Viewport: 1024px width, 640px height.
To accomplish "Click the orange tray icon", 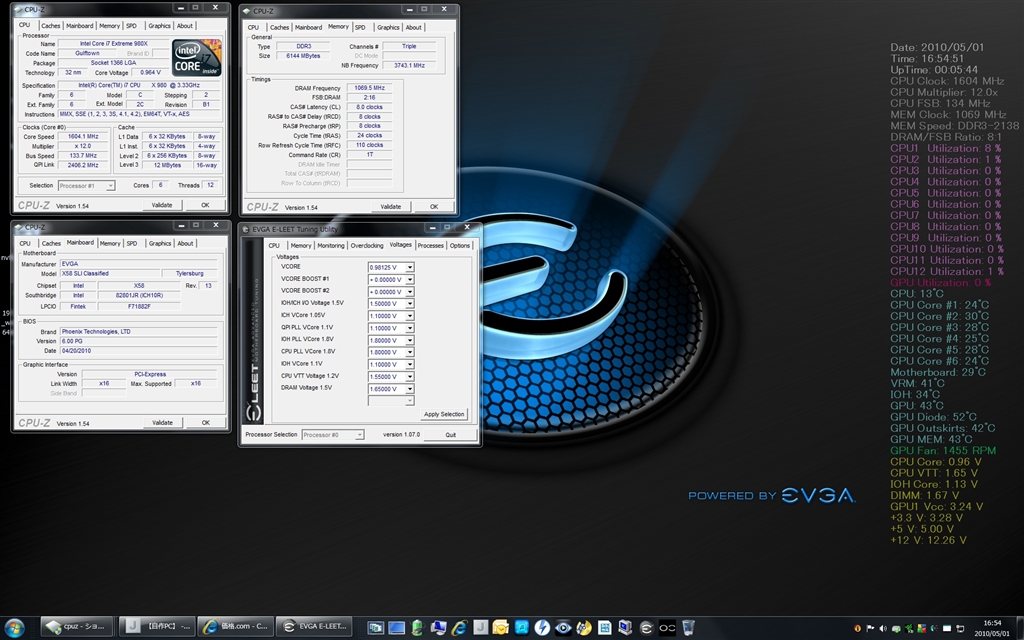I will tap(858, 629).
